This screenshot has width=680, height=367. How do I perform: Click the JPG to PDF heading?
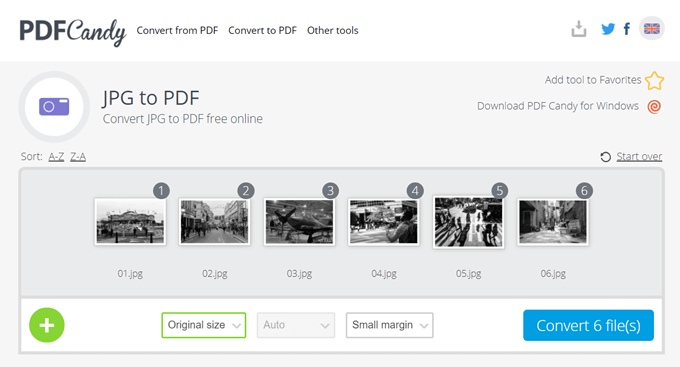coord(150,98)
